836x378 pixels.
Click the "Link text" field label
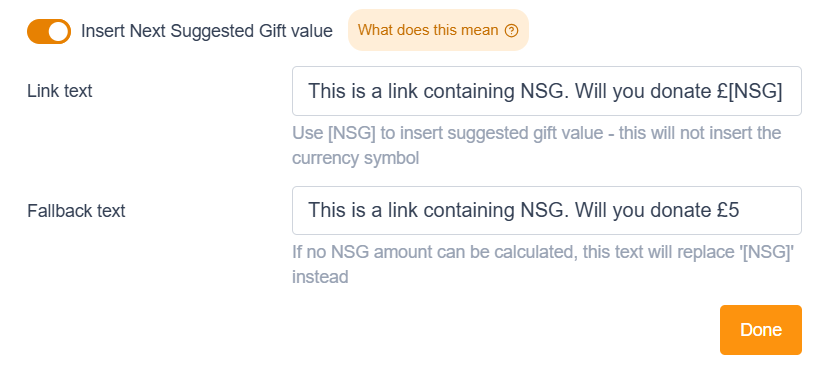point(60,91)
